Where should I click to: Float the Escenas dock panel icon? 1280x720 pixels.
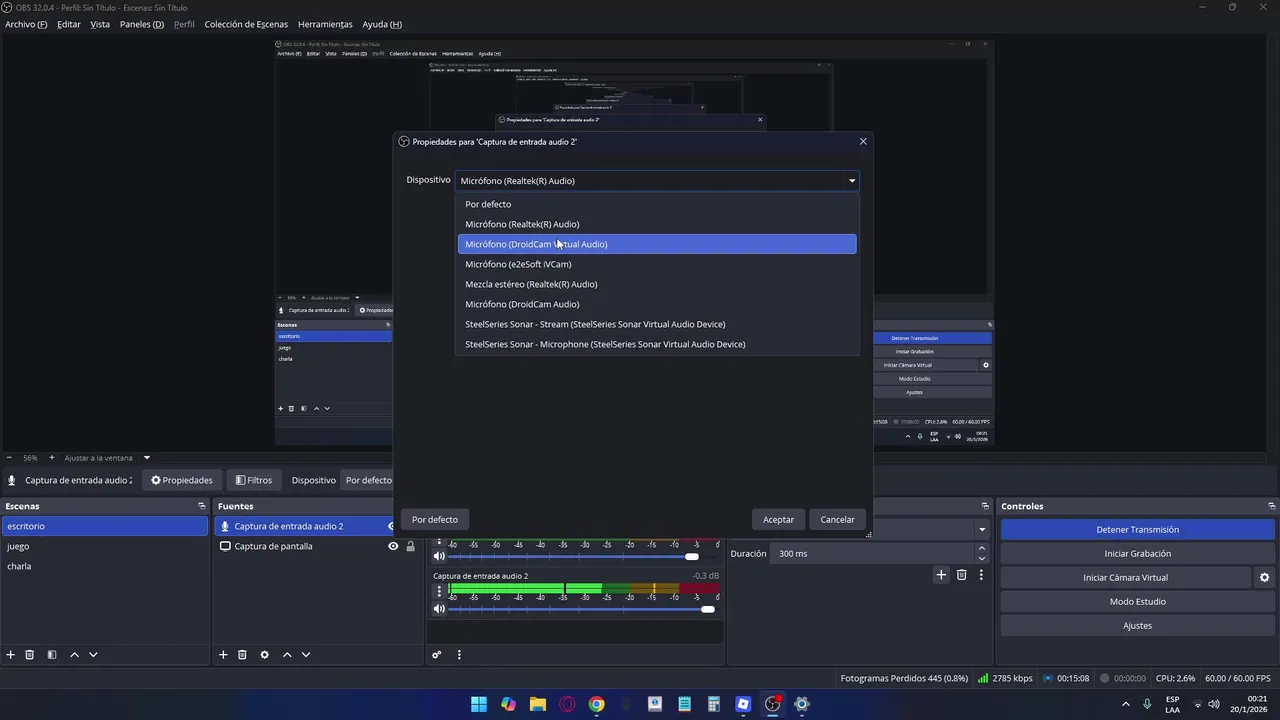pos(201,506)
